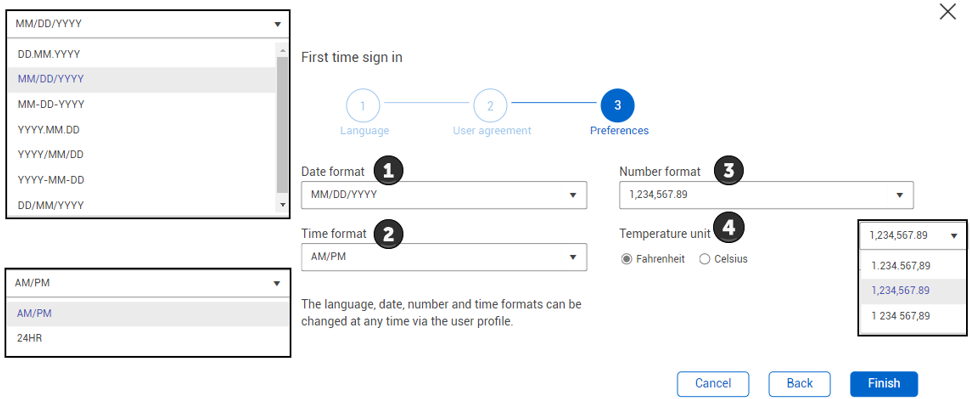Collapse the expanded AM/PM dropdown header
Image resolution: width=970 pixels, height=399 pixels.
[147, 283]
